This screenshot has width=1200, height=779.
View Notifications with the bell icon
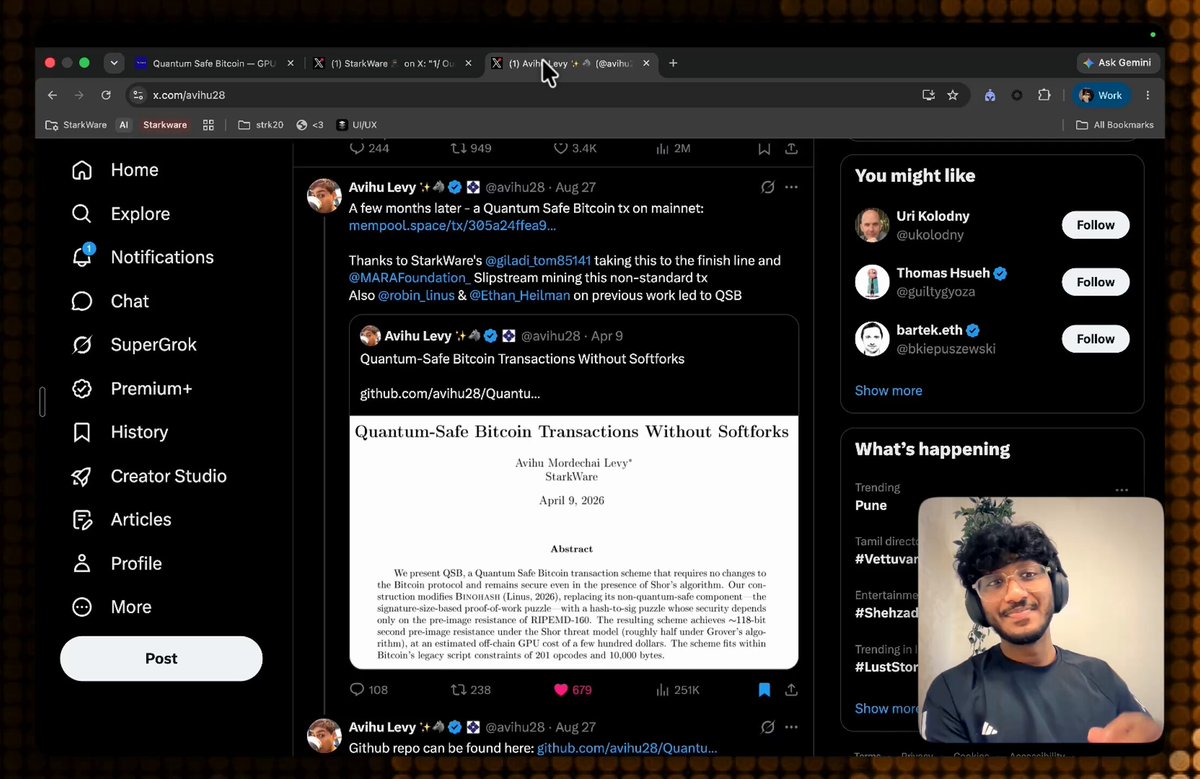pyautogui.click(x=142, y=257)
